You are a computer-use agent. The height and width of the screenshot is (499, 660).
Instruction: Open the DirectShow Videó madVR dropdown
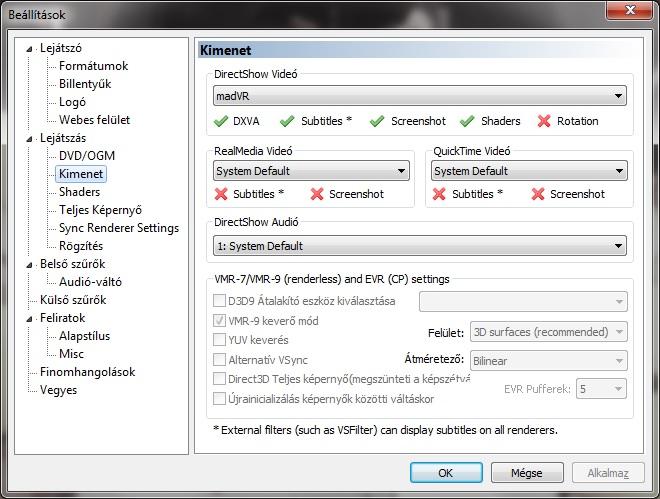[420, 96]
